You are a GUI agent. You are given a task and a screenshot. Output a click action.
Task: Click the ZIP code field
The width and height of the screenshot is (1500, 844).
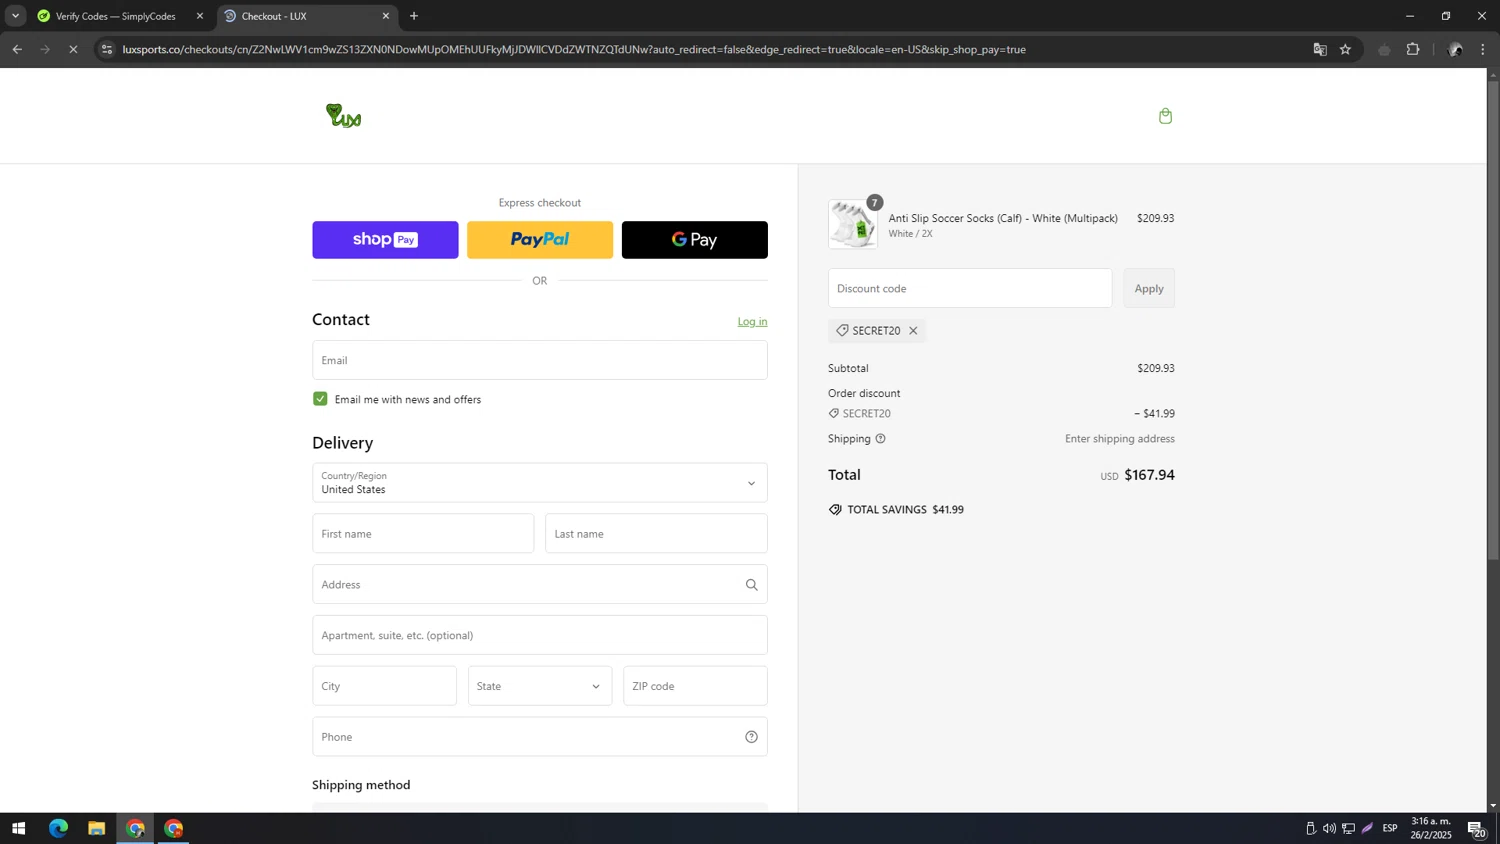(695, 686)
